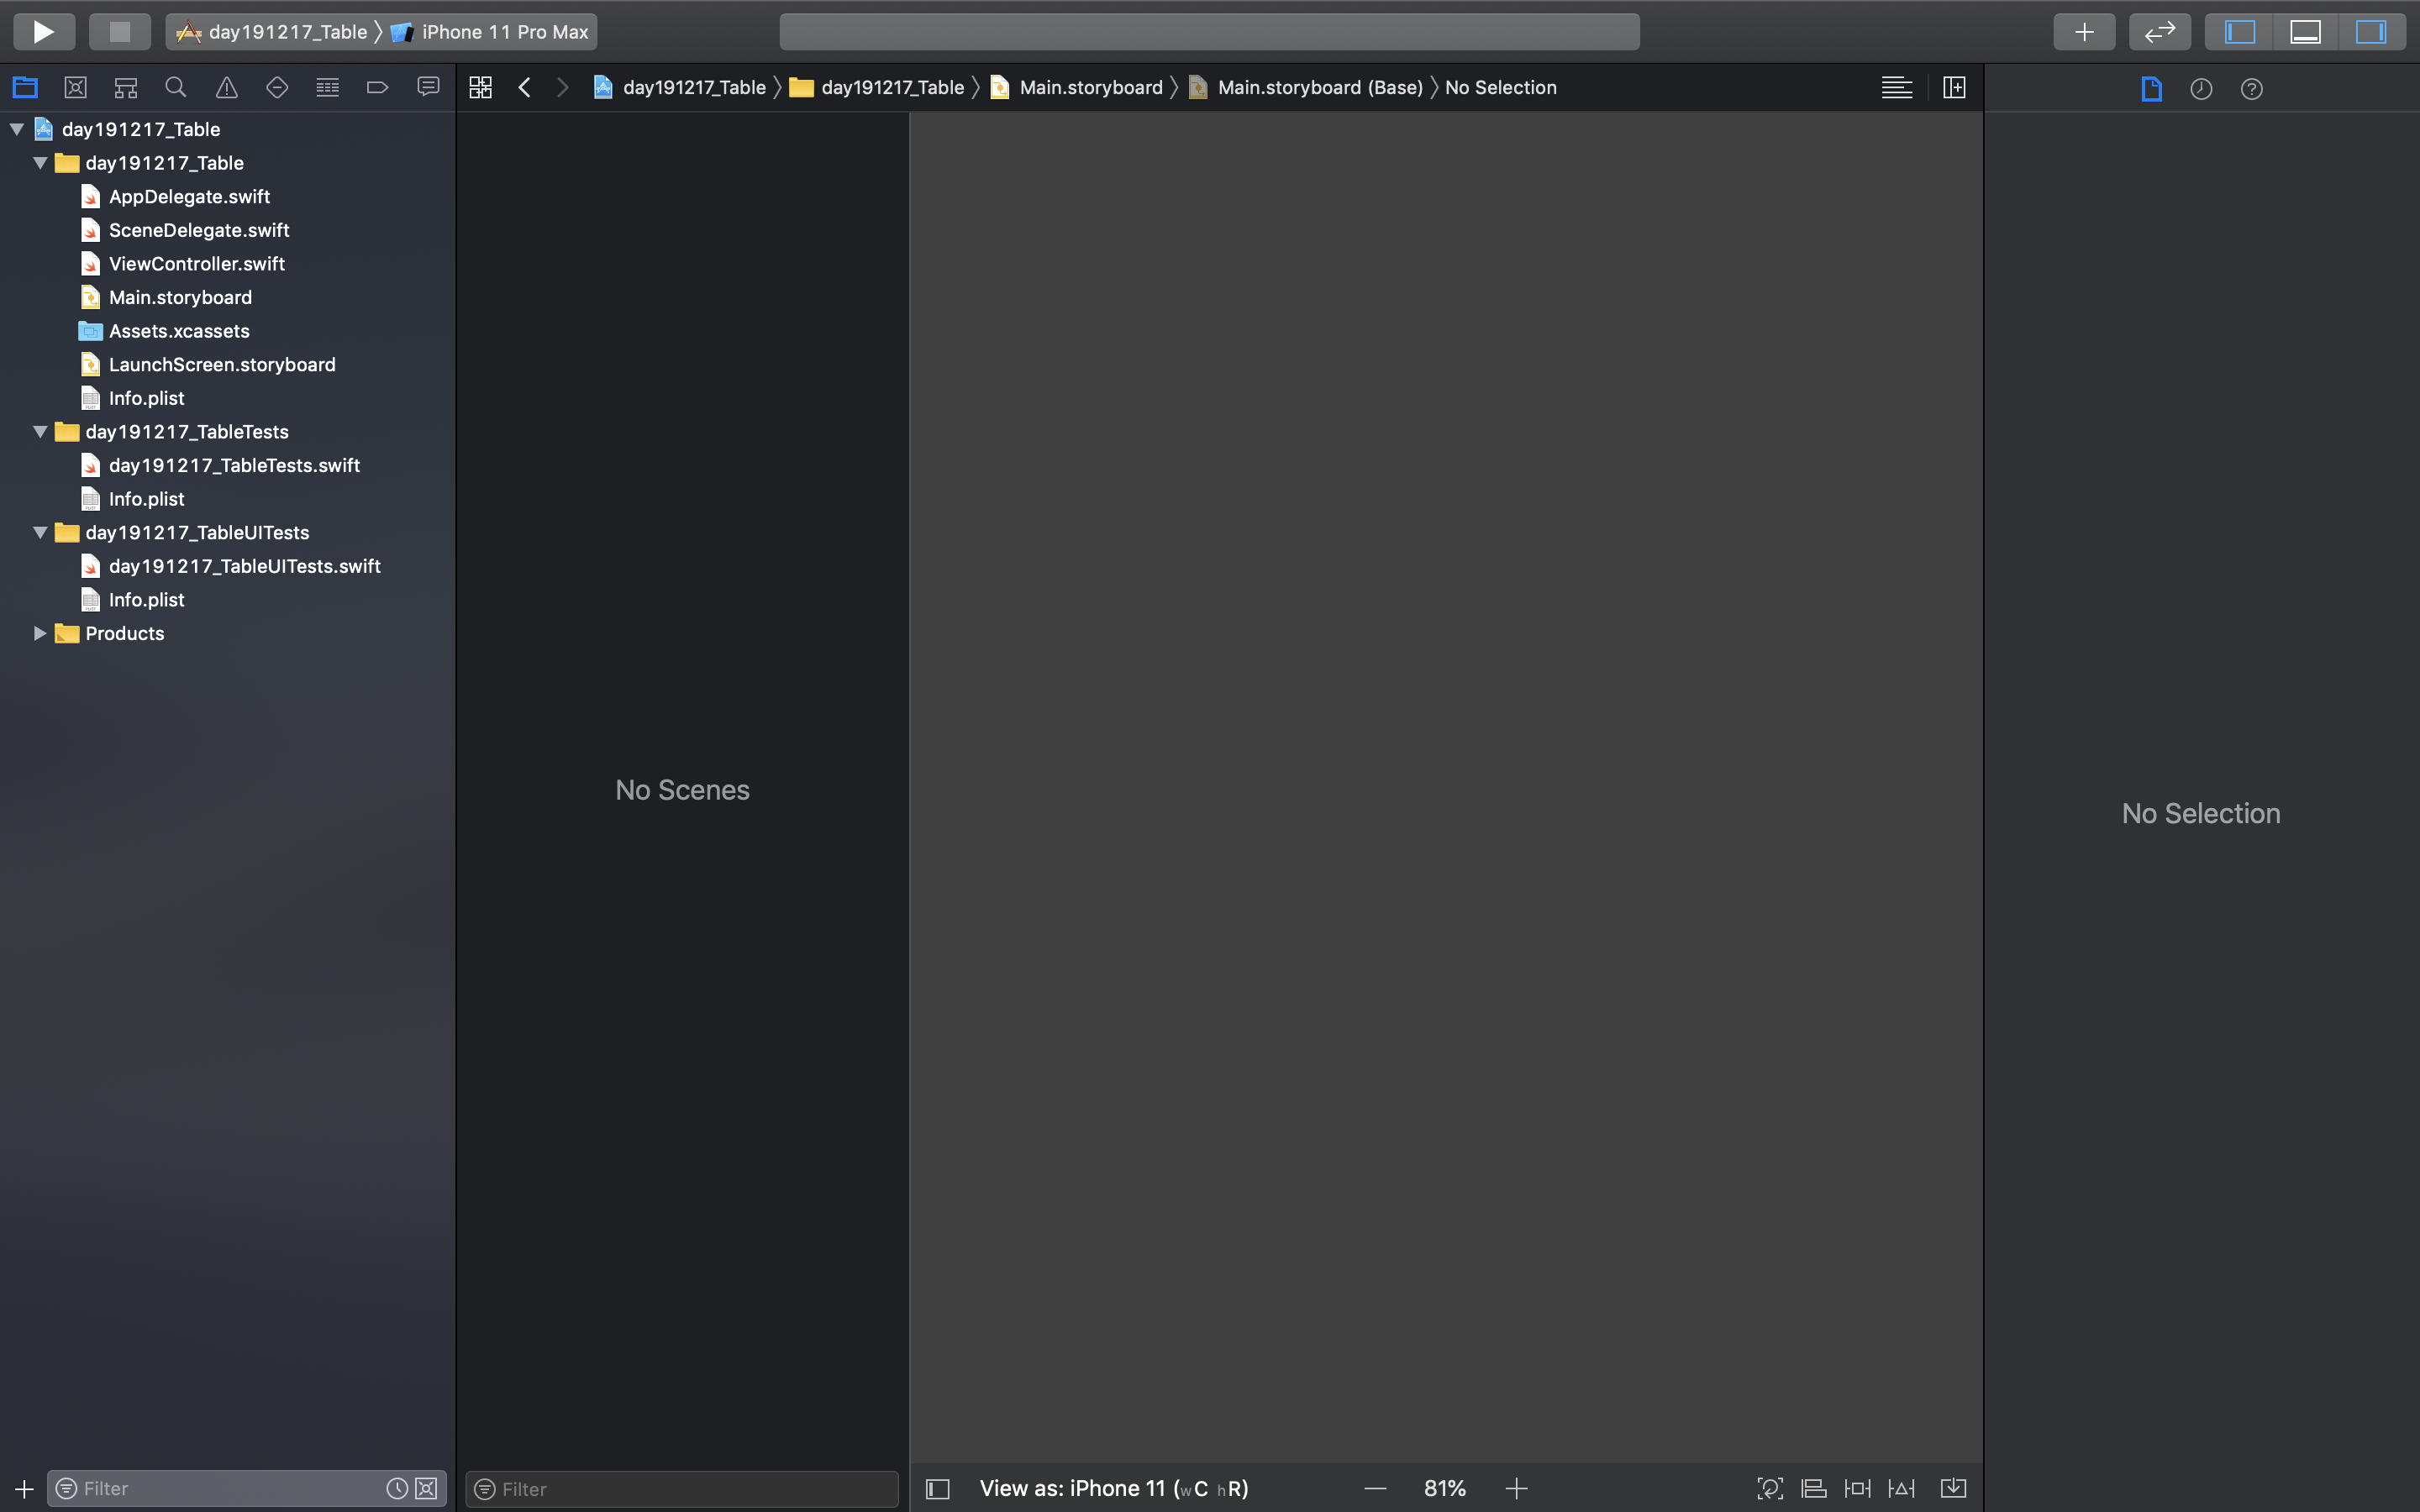The width and height of the screenshot is (2420, 1512).
Task: Click the Embed In icon on the canvas bar
Action: (x=1952, y=1488)
